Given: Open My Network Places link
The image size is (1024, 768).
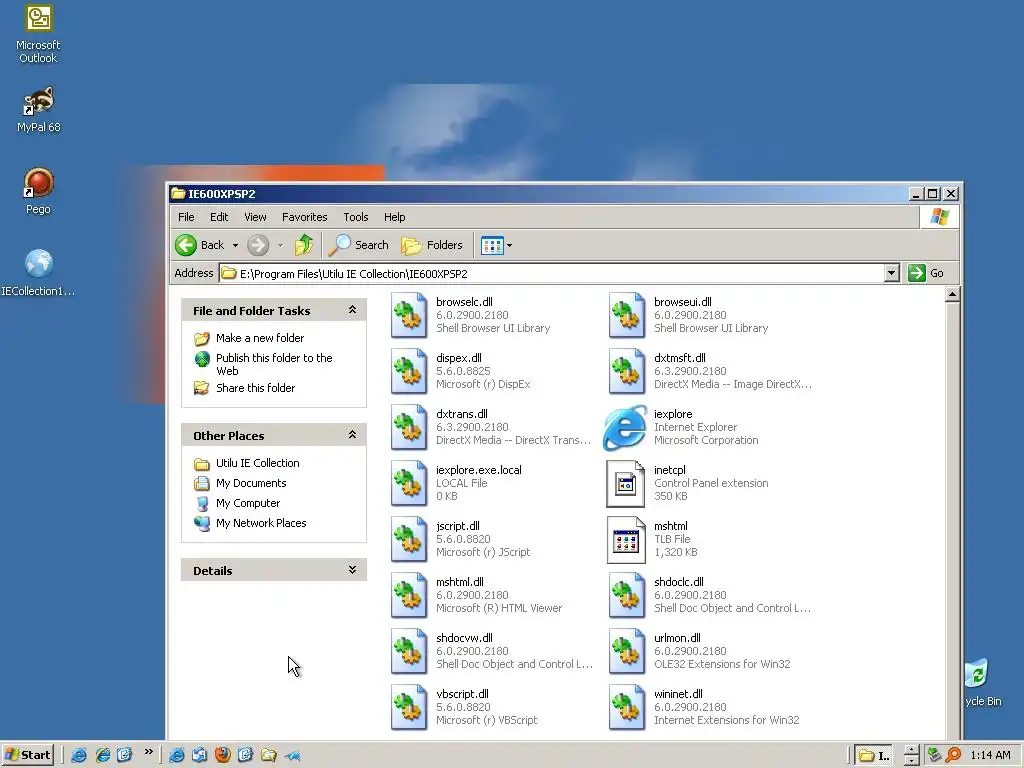Looking at the screenshot, I should tap(261, 523).
